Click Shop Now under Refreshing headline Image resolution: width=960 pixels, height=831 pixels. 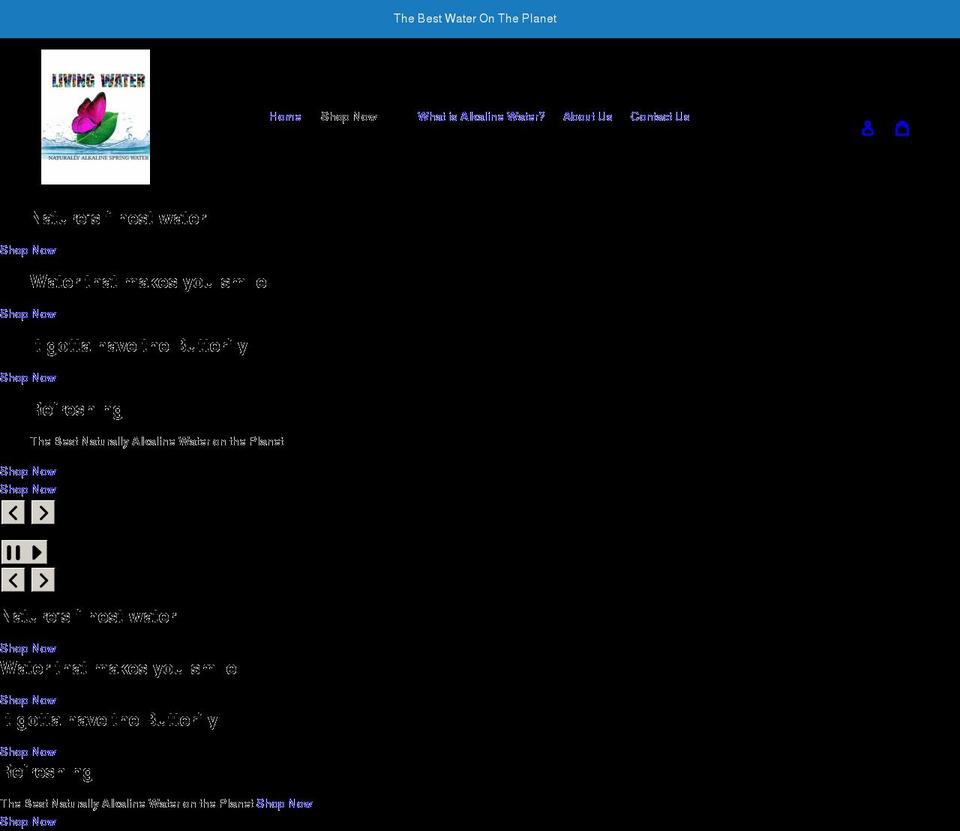(x=27, y=470)
